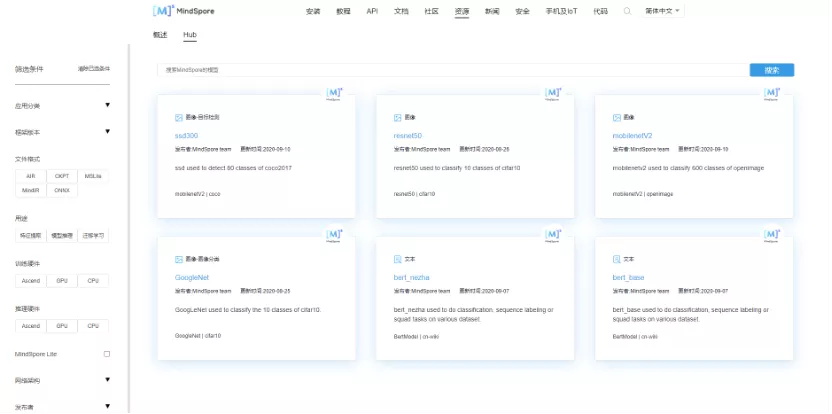
Task: Click text category icon on bert_nezha card
Action: coord(398,258)
